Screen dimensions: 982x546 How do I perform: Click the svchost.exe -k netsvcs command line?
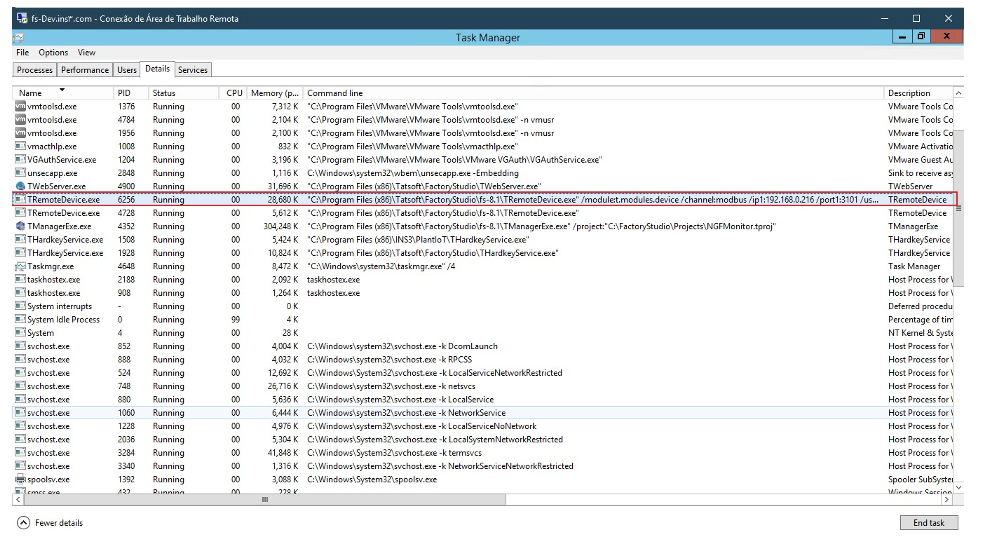coord(391,386)
